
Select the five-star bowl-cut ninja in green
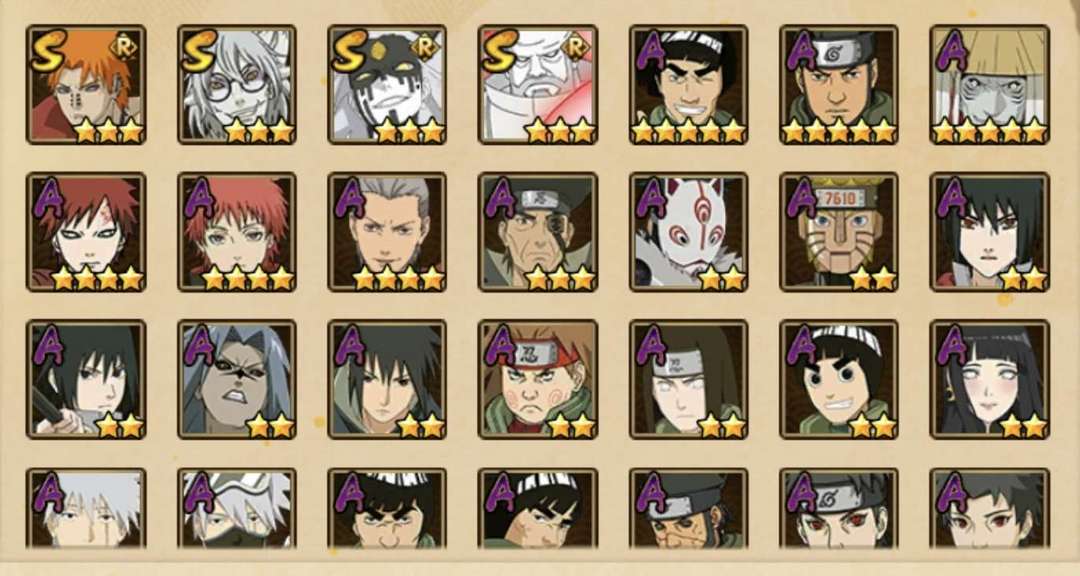tap(689, 85)
